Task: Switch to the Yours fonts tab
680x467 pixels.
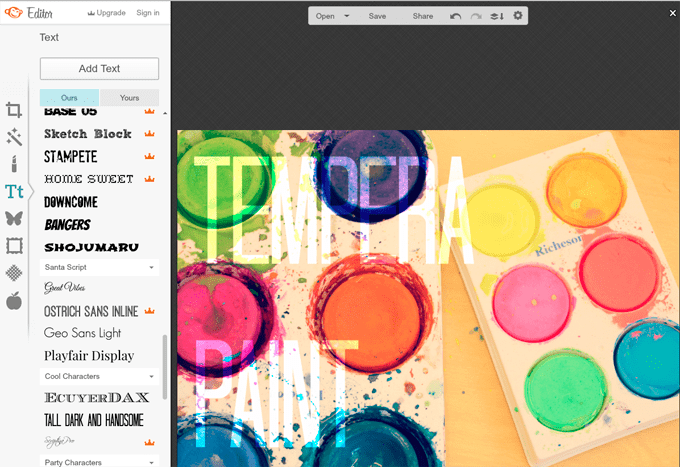Action: 129,98
